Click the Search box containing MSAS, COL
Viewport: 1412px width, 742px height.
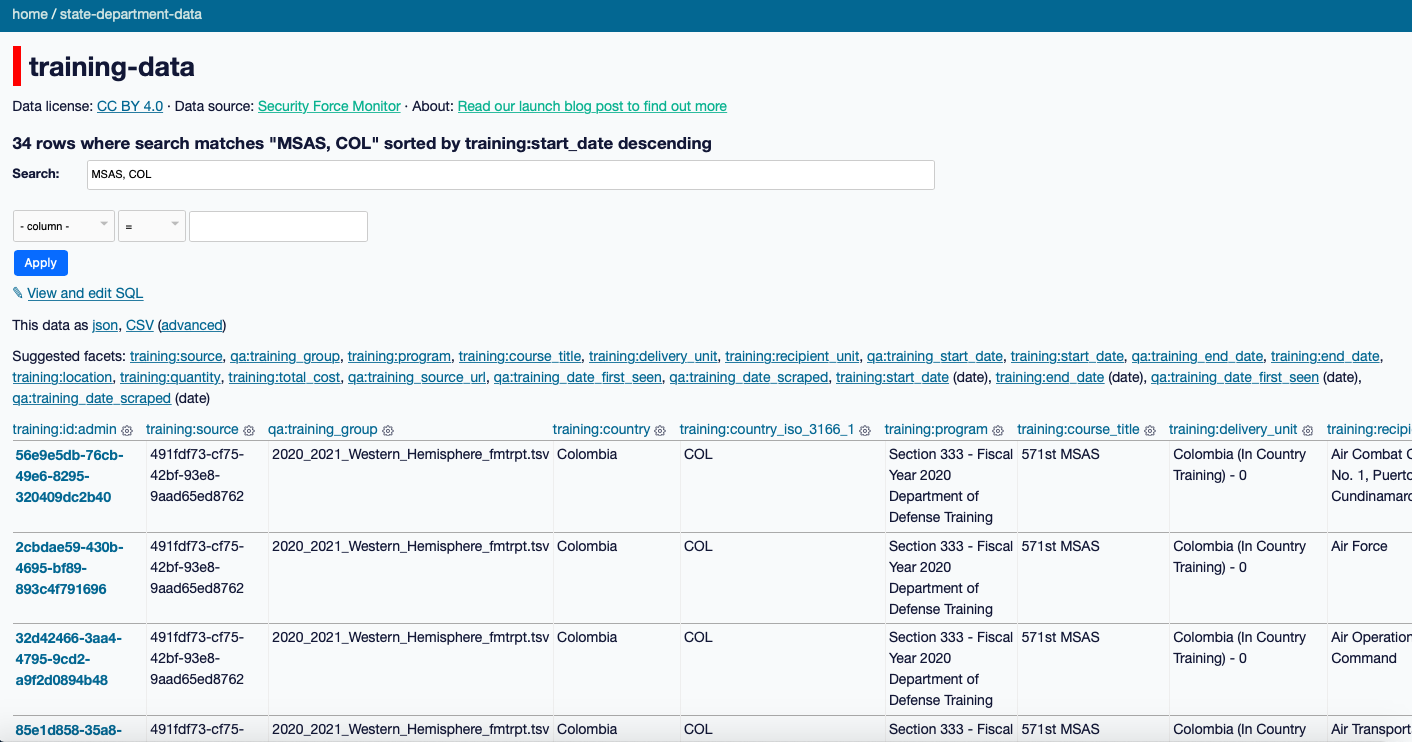pyautogui.click(x=510, y=175)
